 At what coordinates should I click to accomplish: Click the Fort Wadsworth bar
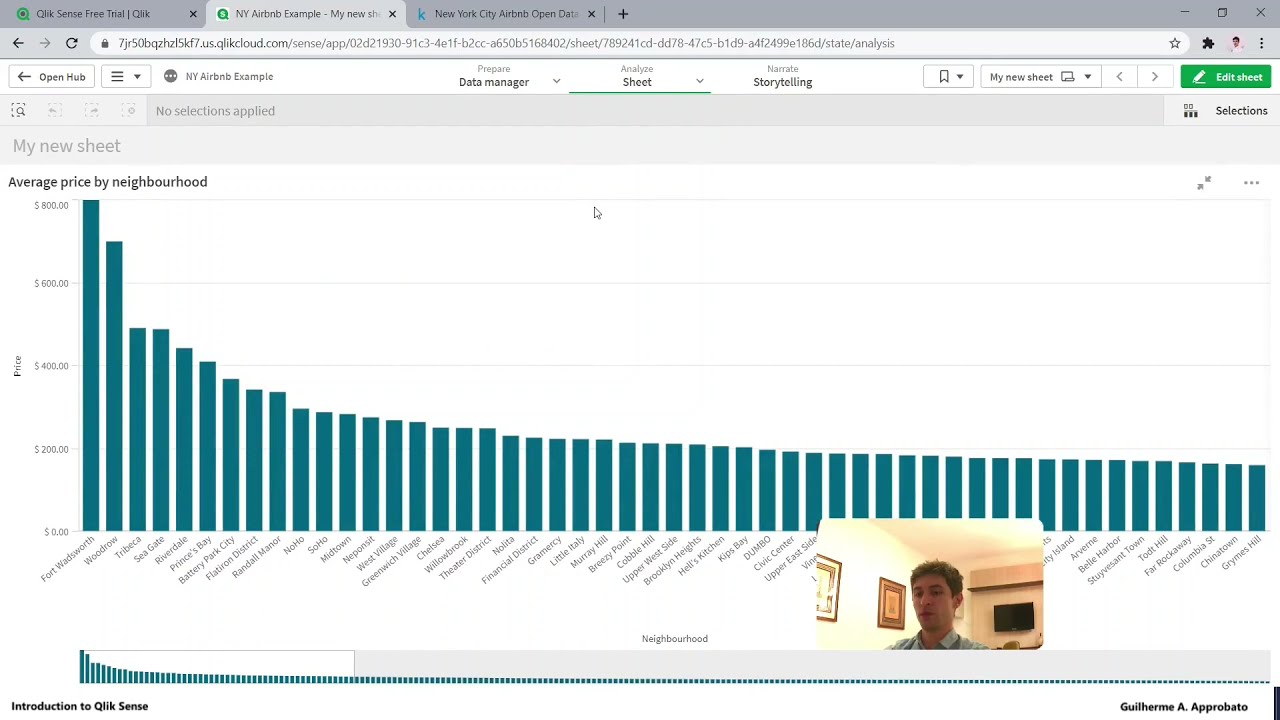point(91,366)
